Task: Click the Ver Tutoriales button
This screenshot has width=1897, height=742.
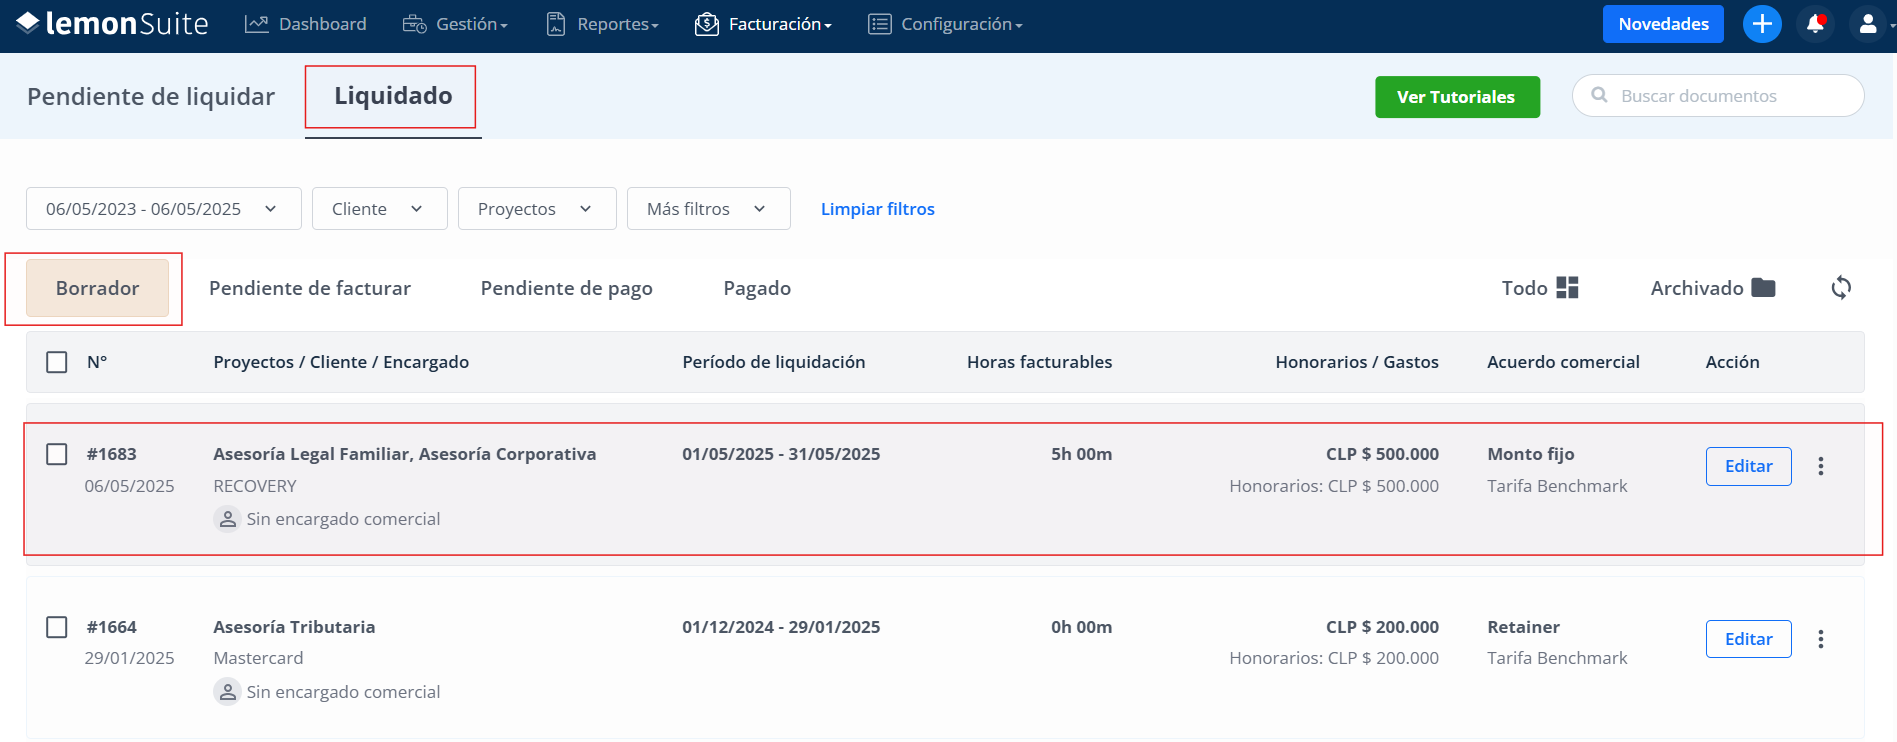Action: pyautogui.click(x=1457, y=97)
